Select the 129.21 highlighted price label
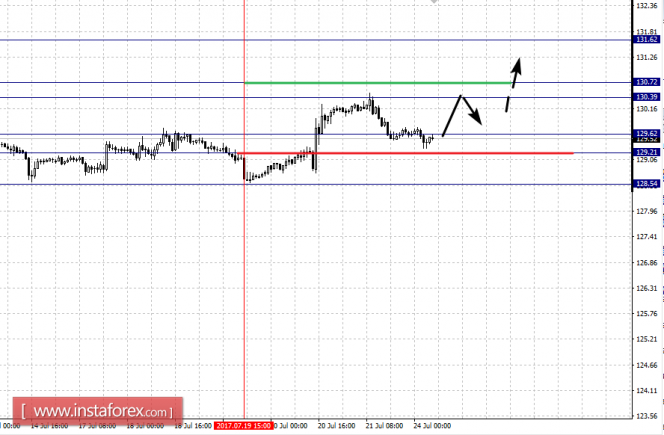The image size is (664, 435). [x=646, y=152]
